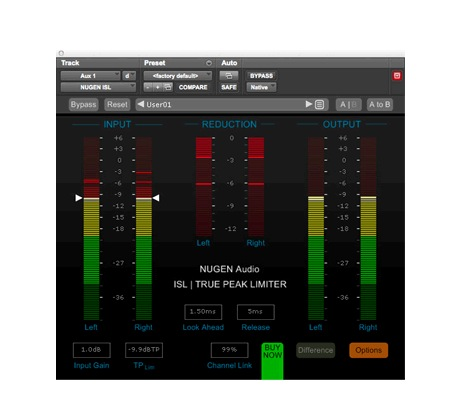Open the orange Options button
This screenshot has width=460, height=416.
pyautogui.click(x=368, y=350)
